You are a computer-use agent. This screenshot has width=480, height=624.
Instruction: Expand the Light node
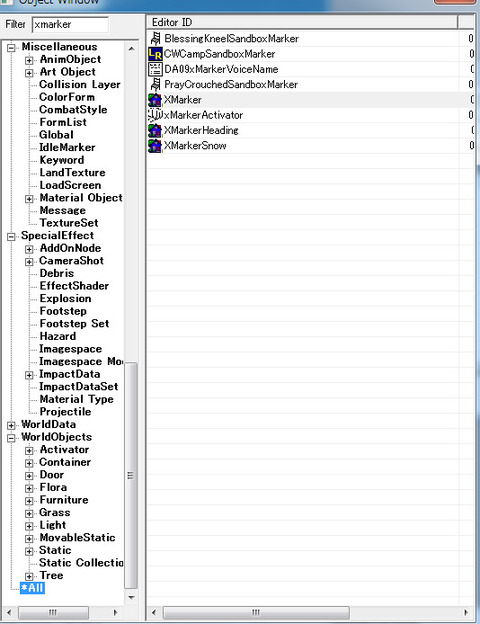coord(29,526)
